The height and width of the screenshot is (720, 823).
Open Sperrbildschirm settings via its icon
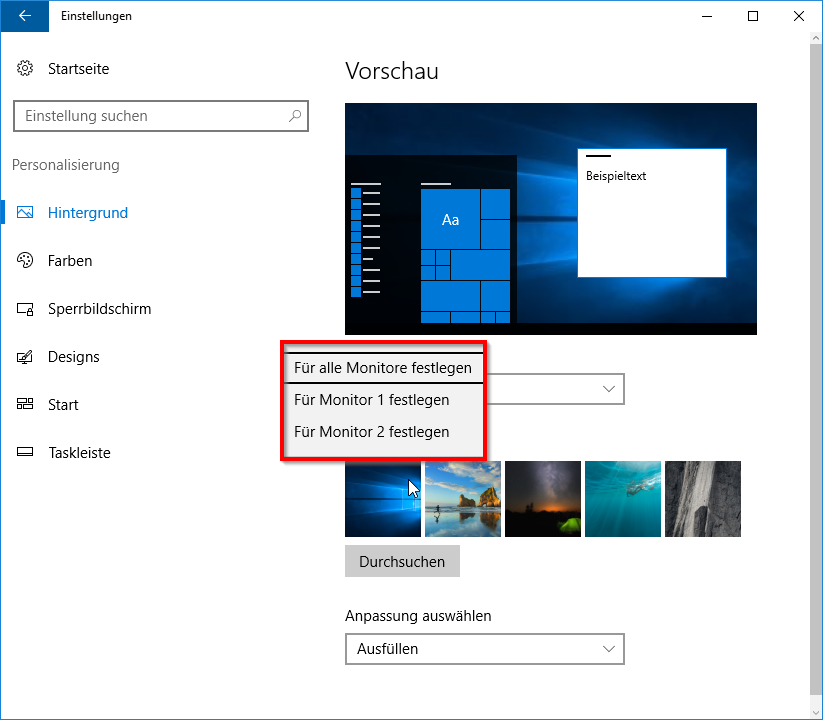(x=25, y=309)
